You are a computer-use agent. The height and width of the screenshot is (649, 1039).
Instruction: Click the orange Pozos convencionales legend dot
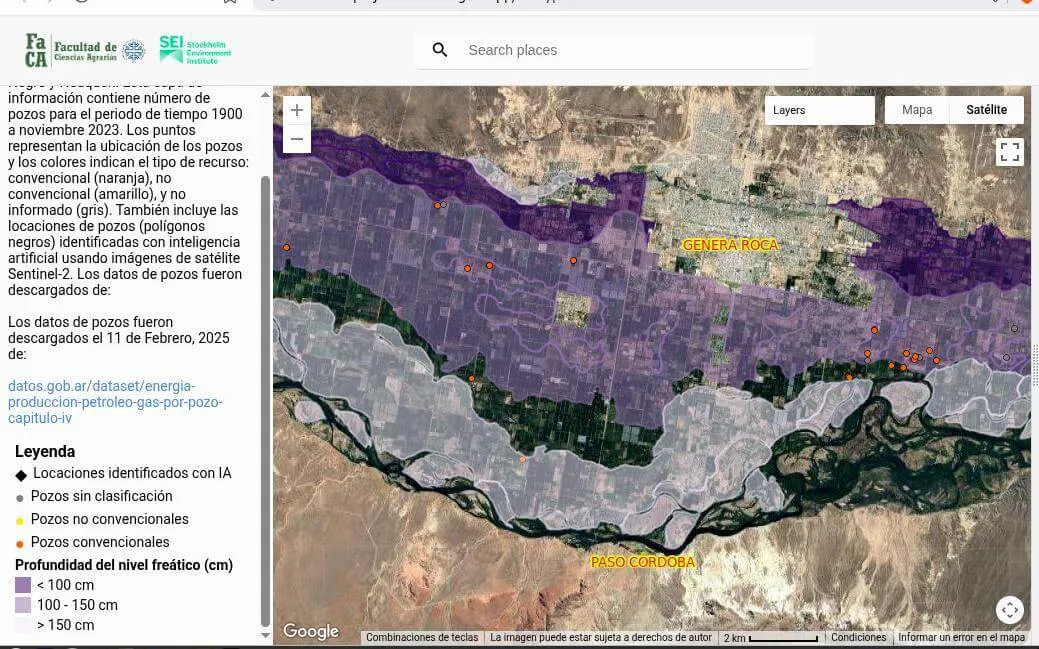tap(20, 543)
